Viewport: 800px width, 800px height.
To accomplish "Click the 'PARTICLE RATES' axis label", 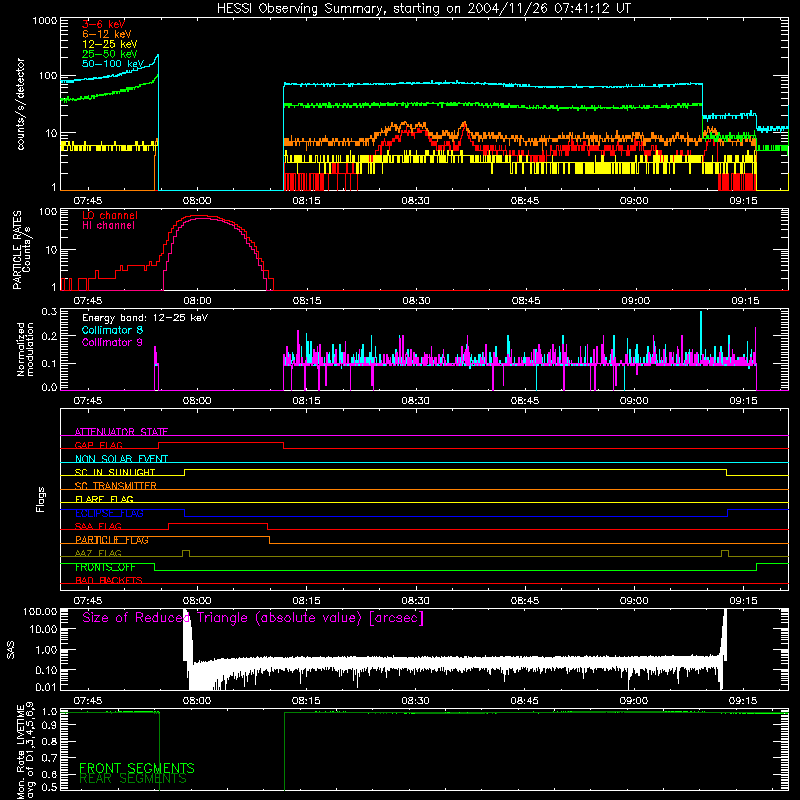I will point(17,250).
